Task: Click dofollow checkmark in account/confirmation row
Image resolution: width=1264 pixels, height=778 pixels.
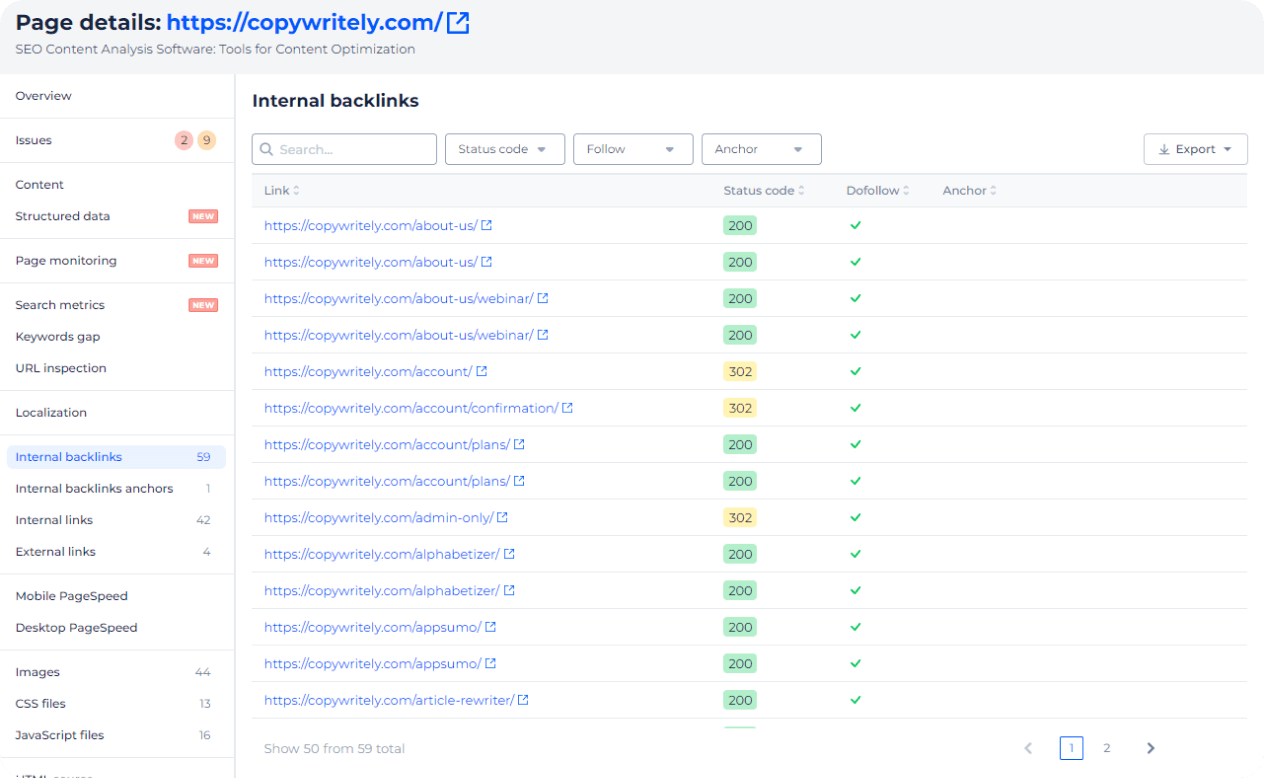Action: click(x=855, y=408)
